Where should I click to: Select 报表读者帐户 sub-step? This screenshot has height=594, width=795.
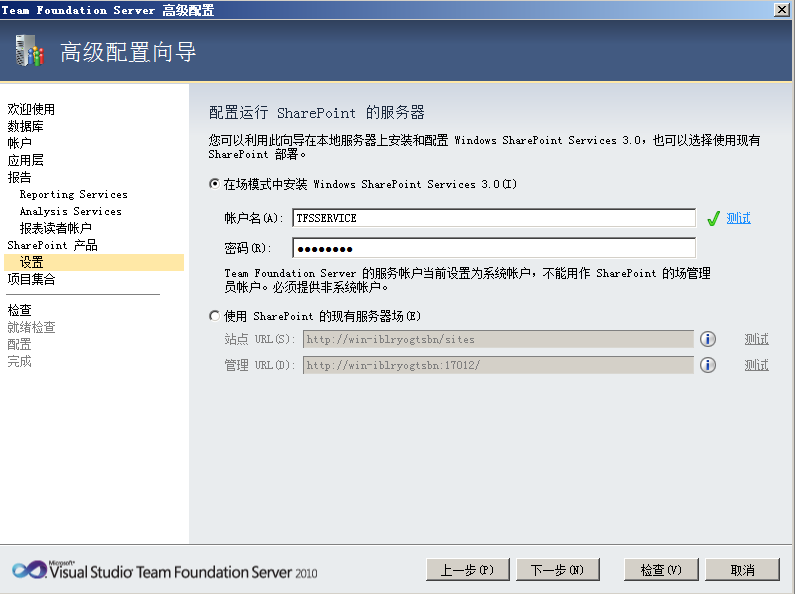(55, 228)
